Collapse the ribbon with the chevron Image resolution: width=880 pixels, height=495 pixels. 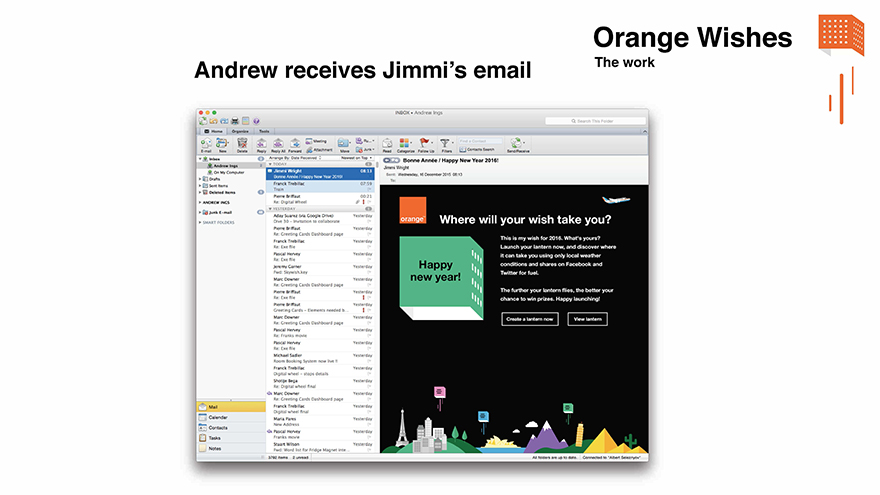tap(644, 131)
